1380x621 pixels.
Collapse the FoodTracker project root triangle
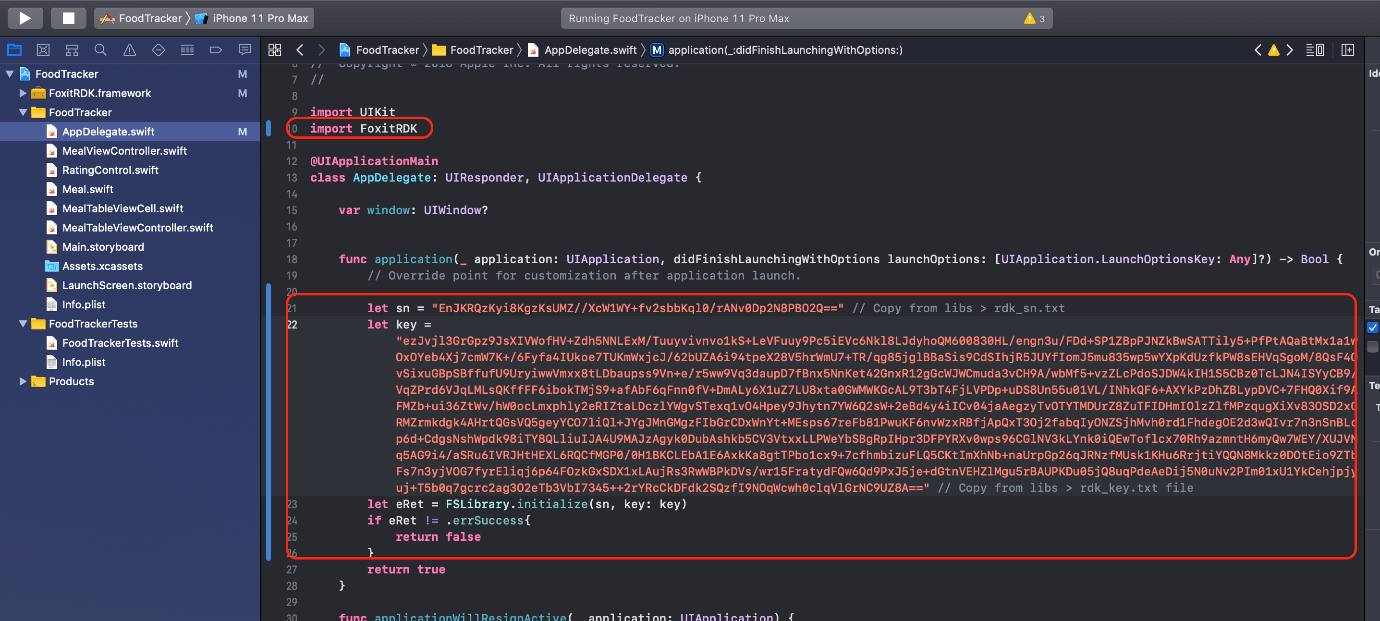10,74
